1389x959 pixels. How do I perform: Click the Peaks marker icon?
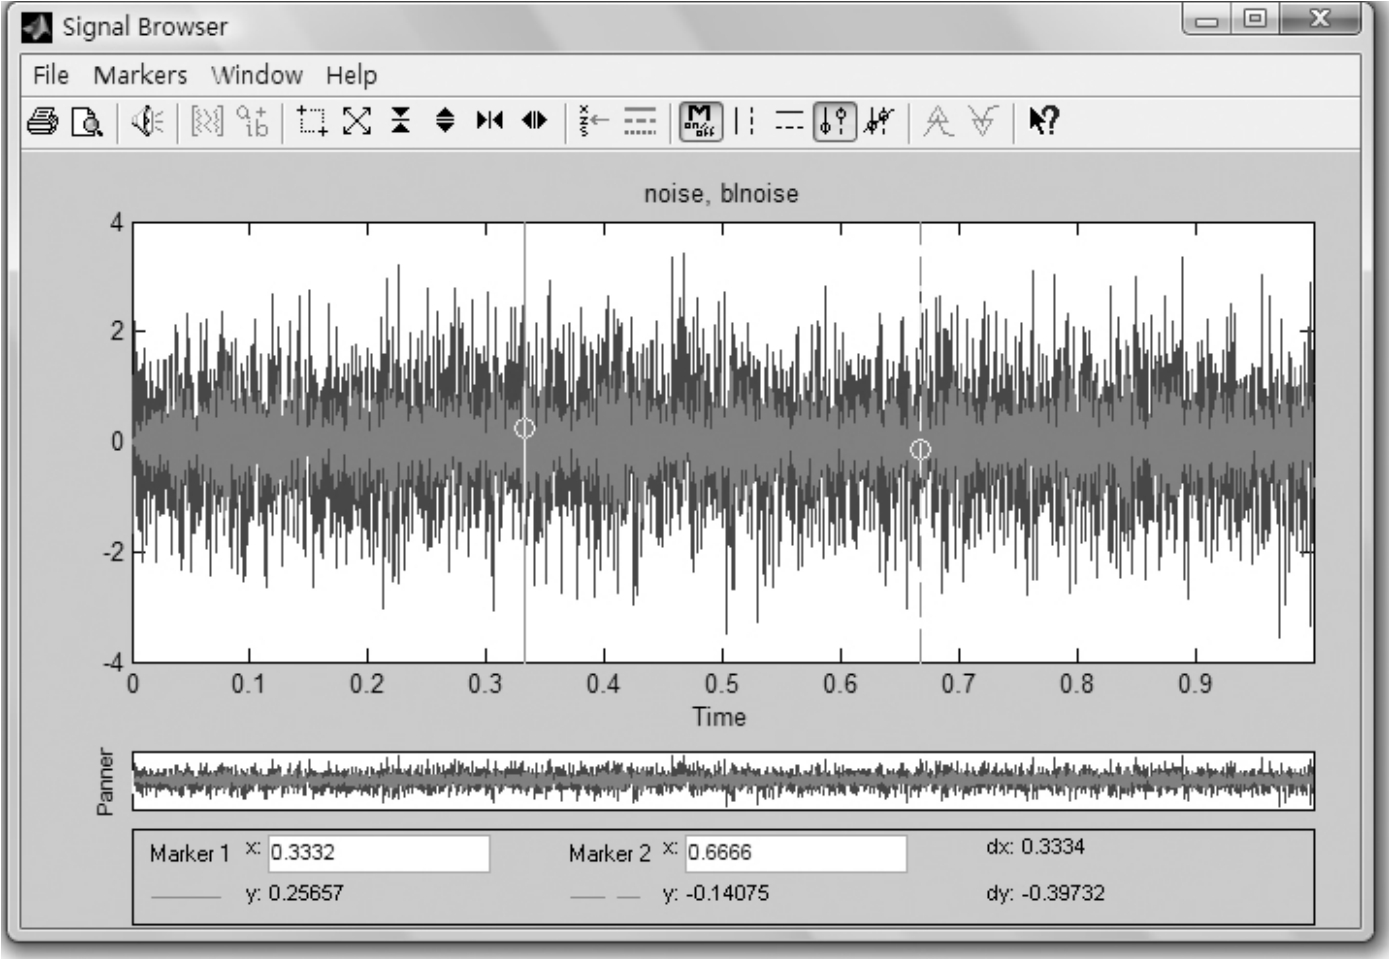pyautogui.click(x=938, y=122)
